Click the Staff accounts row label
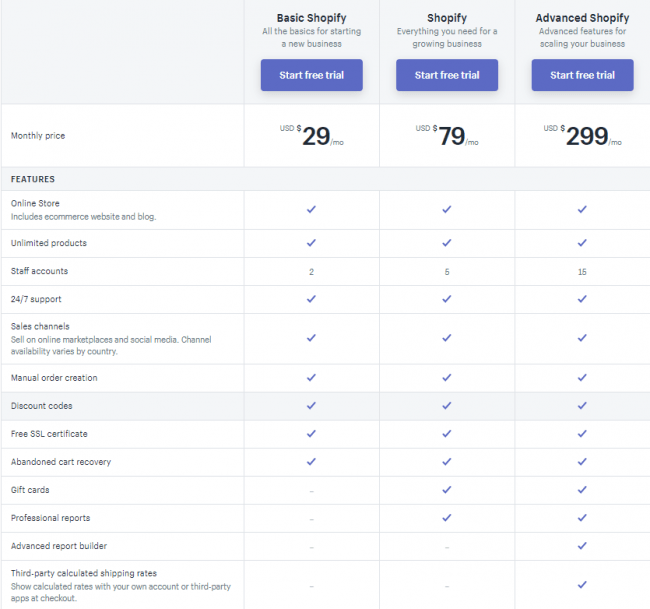This screenshot has width=650, height=609. pos(39,271)
